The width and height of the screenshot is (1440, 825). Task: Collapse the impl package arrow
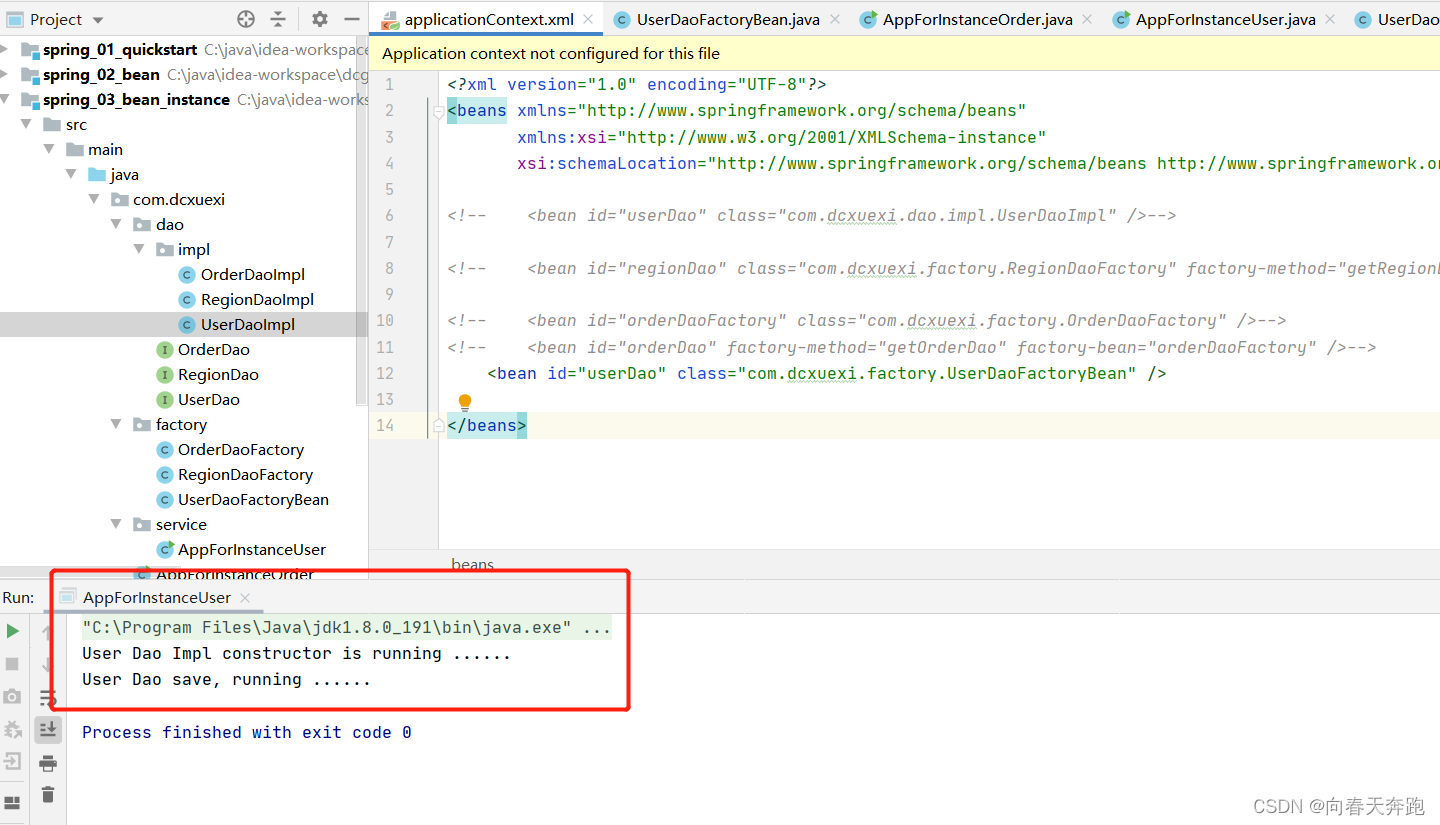[139, 249]
